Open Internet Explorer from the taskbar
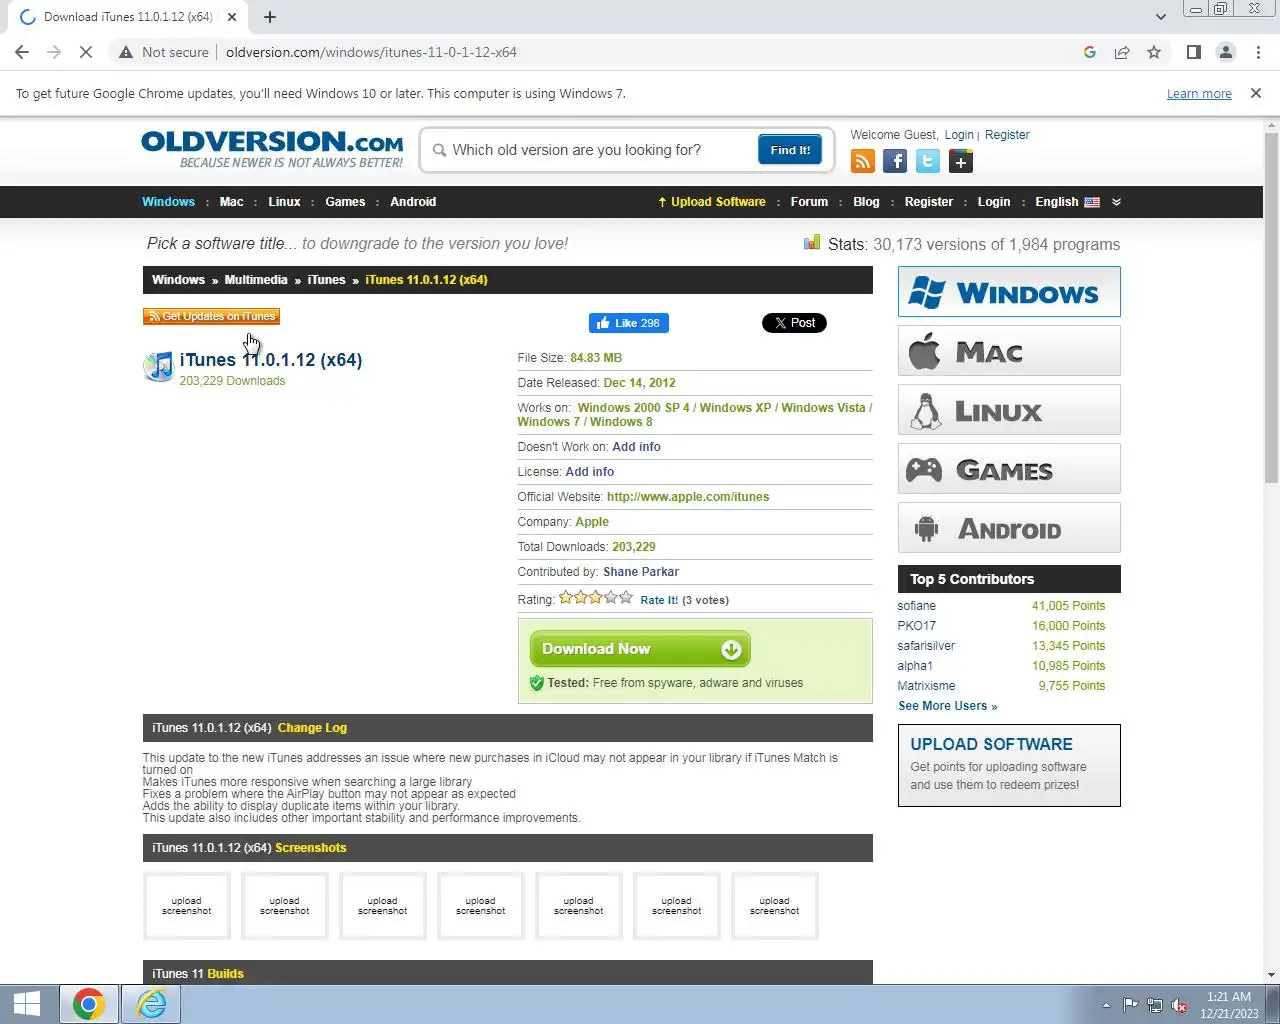The height and width of the screenshot is (1024, 1280). click(x=151, y=1004)
